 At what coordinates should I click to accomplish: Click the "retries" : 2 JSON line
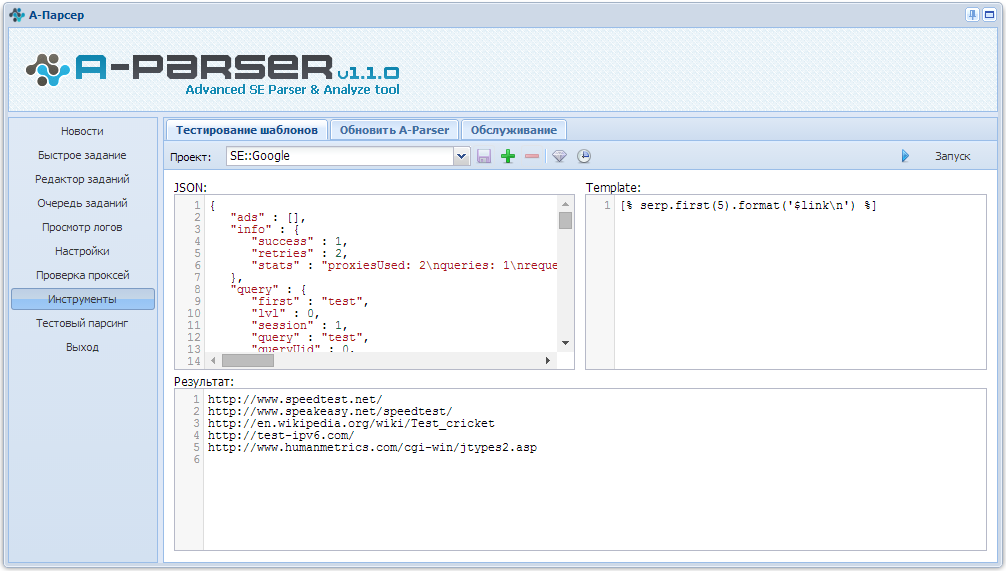point(299,253)
